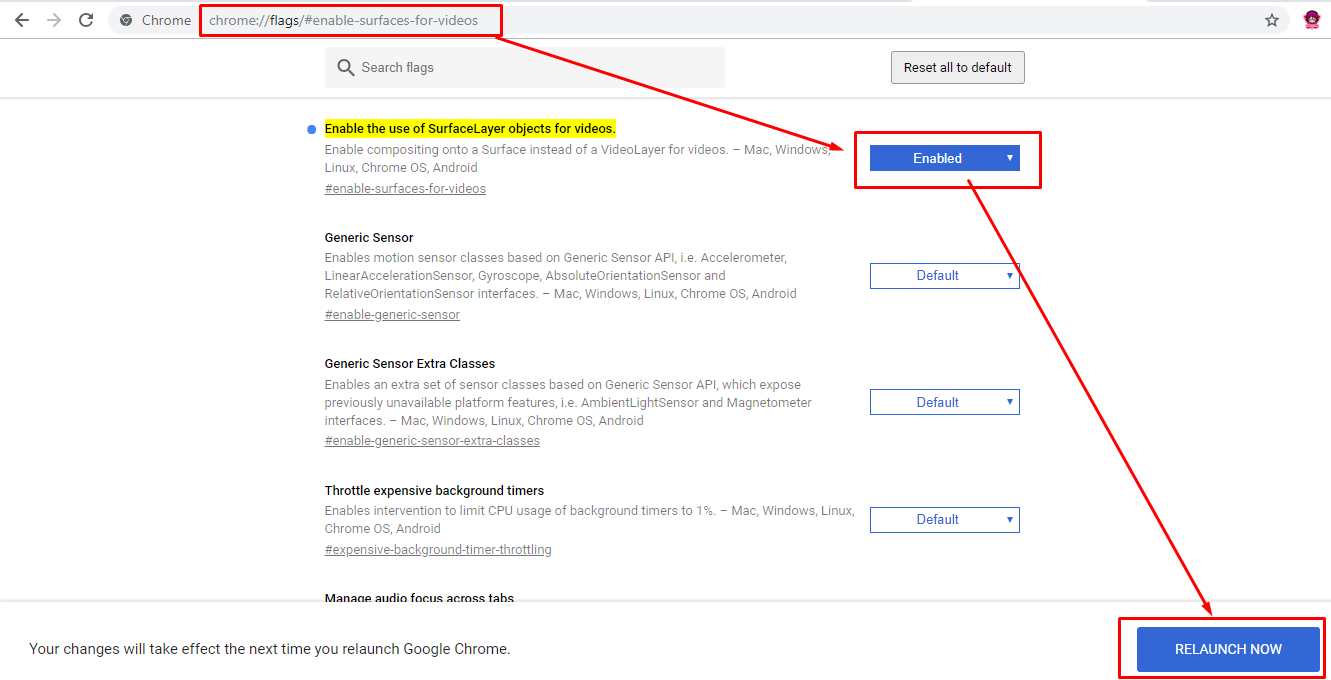Viewport: 1331px width, 680px height.
Task: Click the browser forward arrow
Action: point(54,20)
